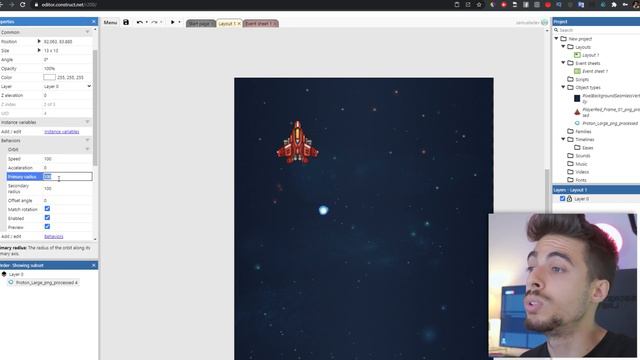Toggle the Layer 0 lock icon
Screen dimensions: 640x360
tap(569, 198)
